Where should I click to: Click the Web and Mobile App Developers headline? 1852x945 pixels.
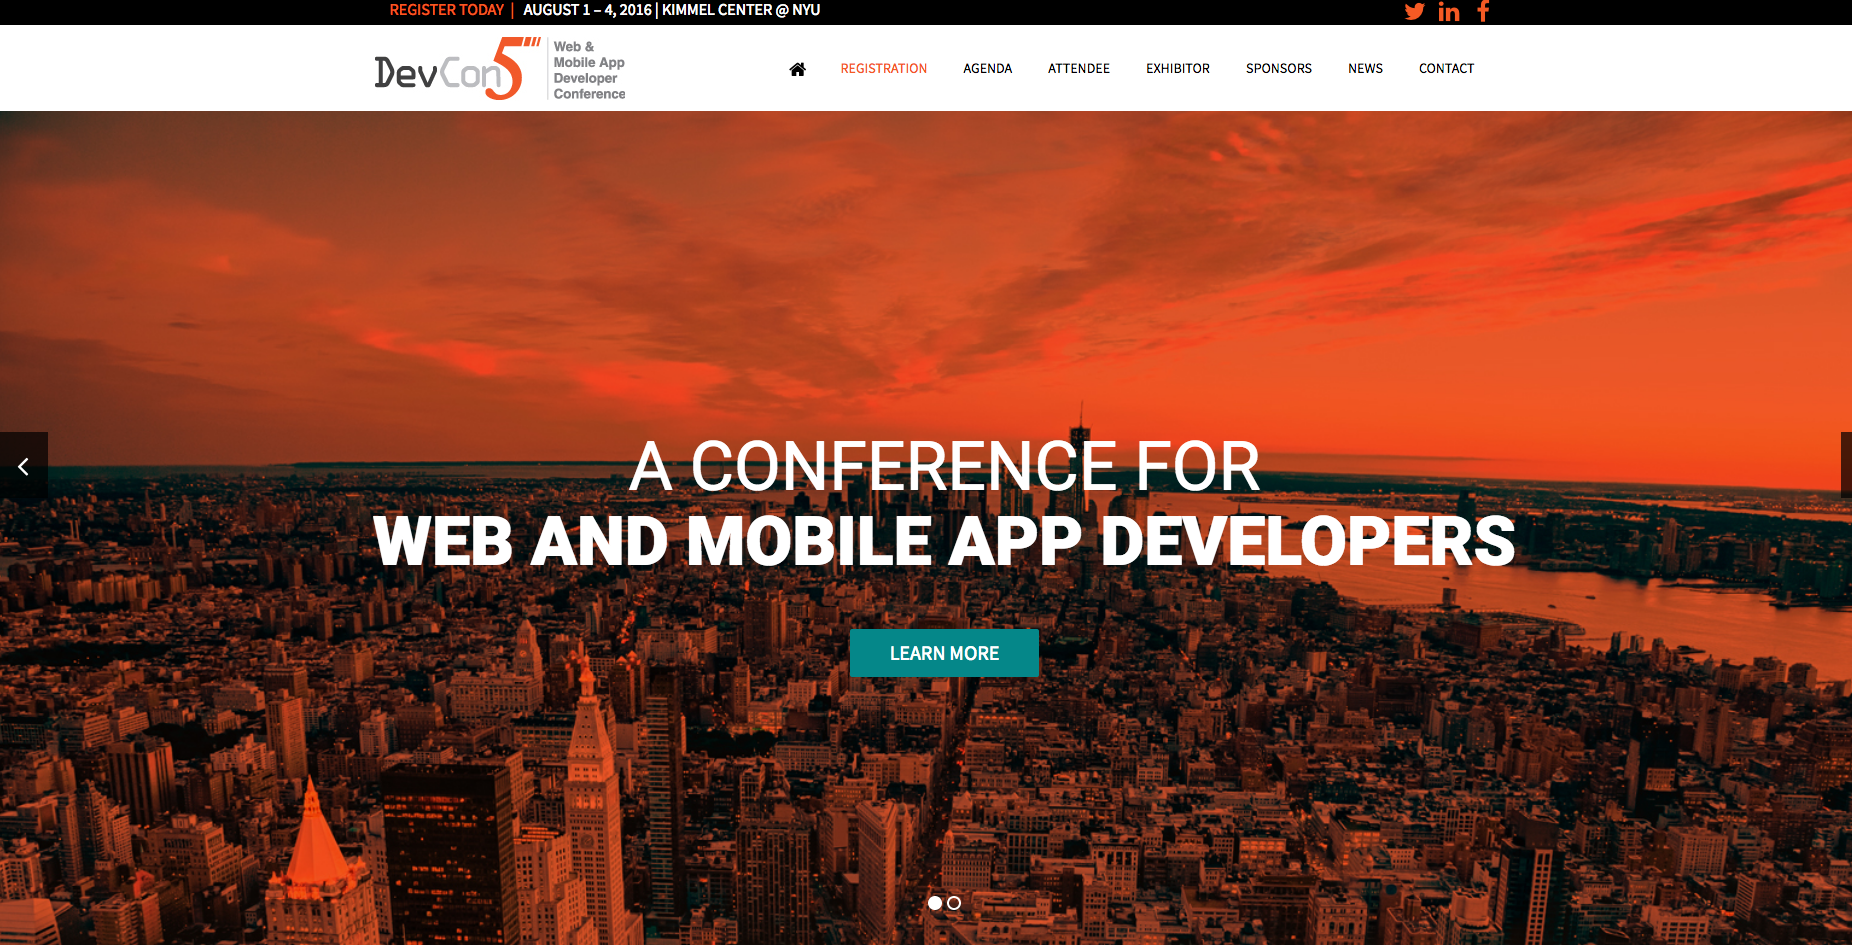[943, 541]
